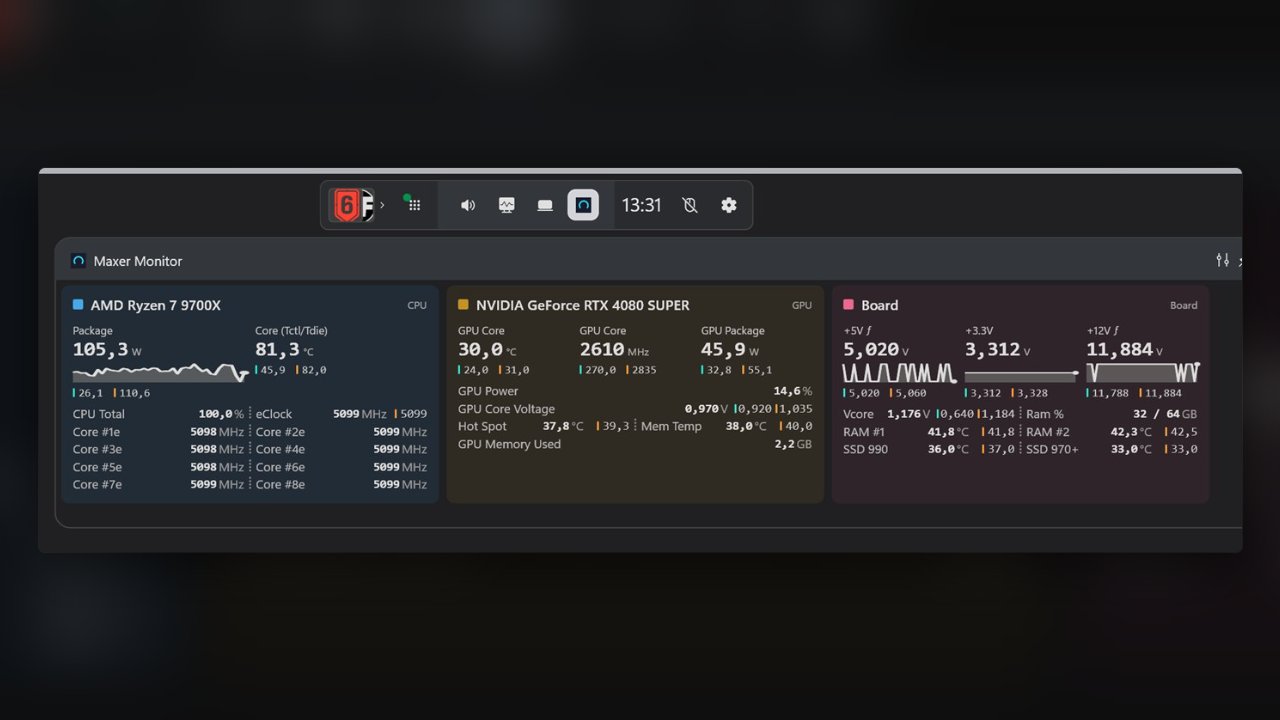The height and width of the screenshot is (720, 1280).
Task: Select the AMD Ryzen 7 9700X heading
Action: click(x=155, y=305)
